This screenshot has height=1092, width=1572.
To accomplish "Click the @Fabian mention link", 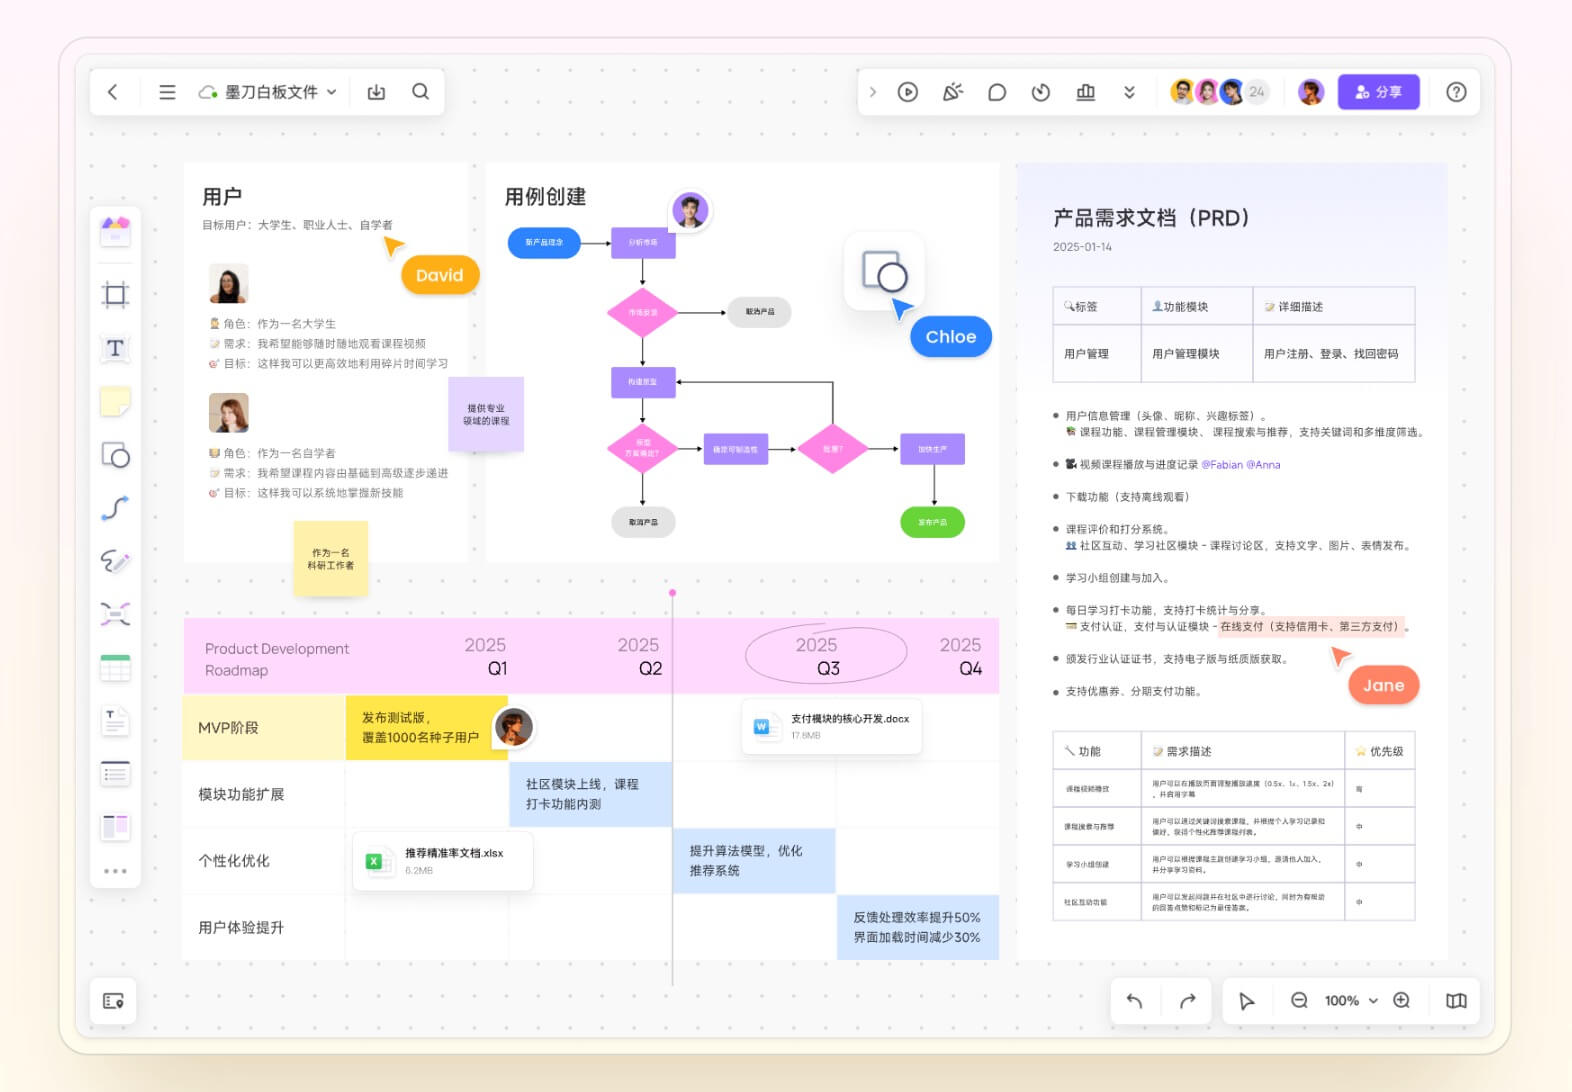I will (x=1221, y=465).
